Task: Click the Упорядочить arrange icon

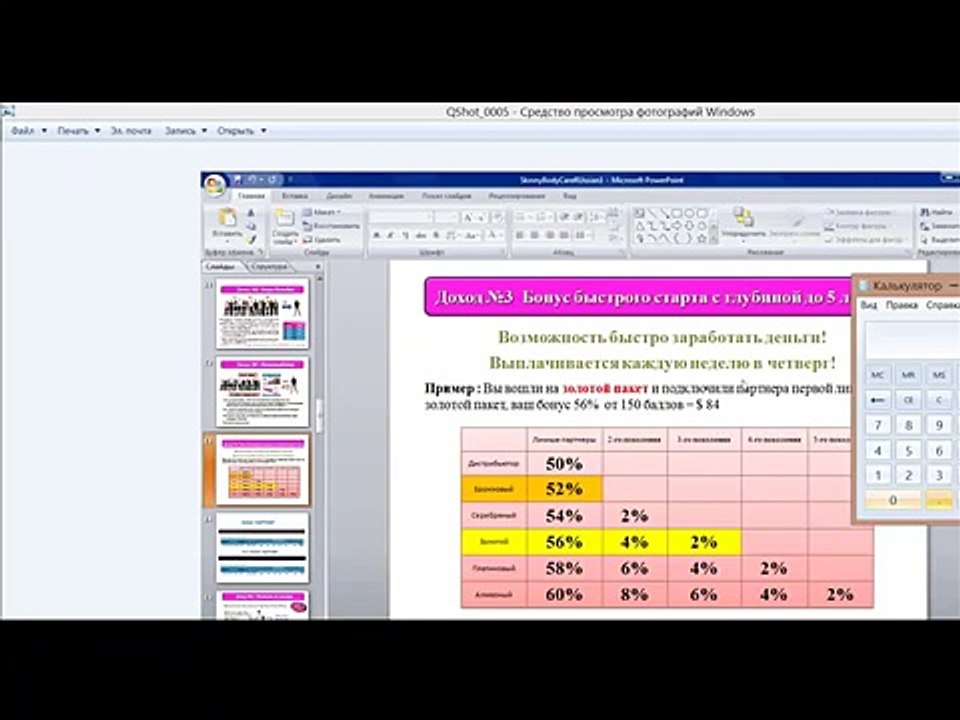Action: (744, 217)
